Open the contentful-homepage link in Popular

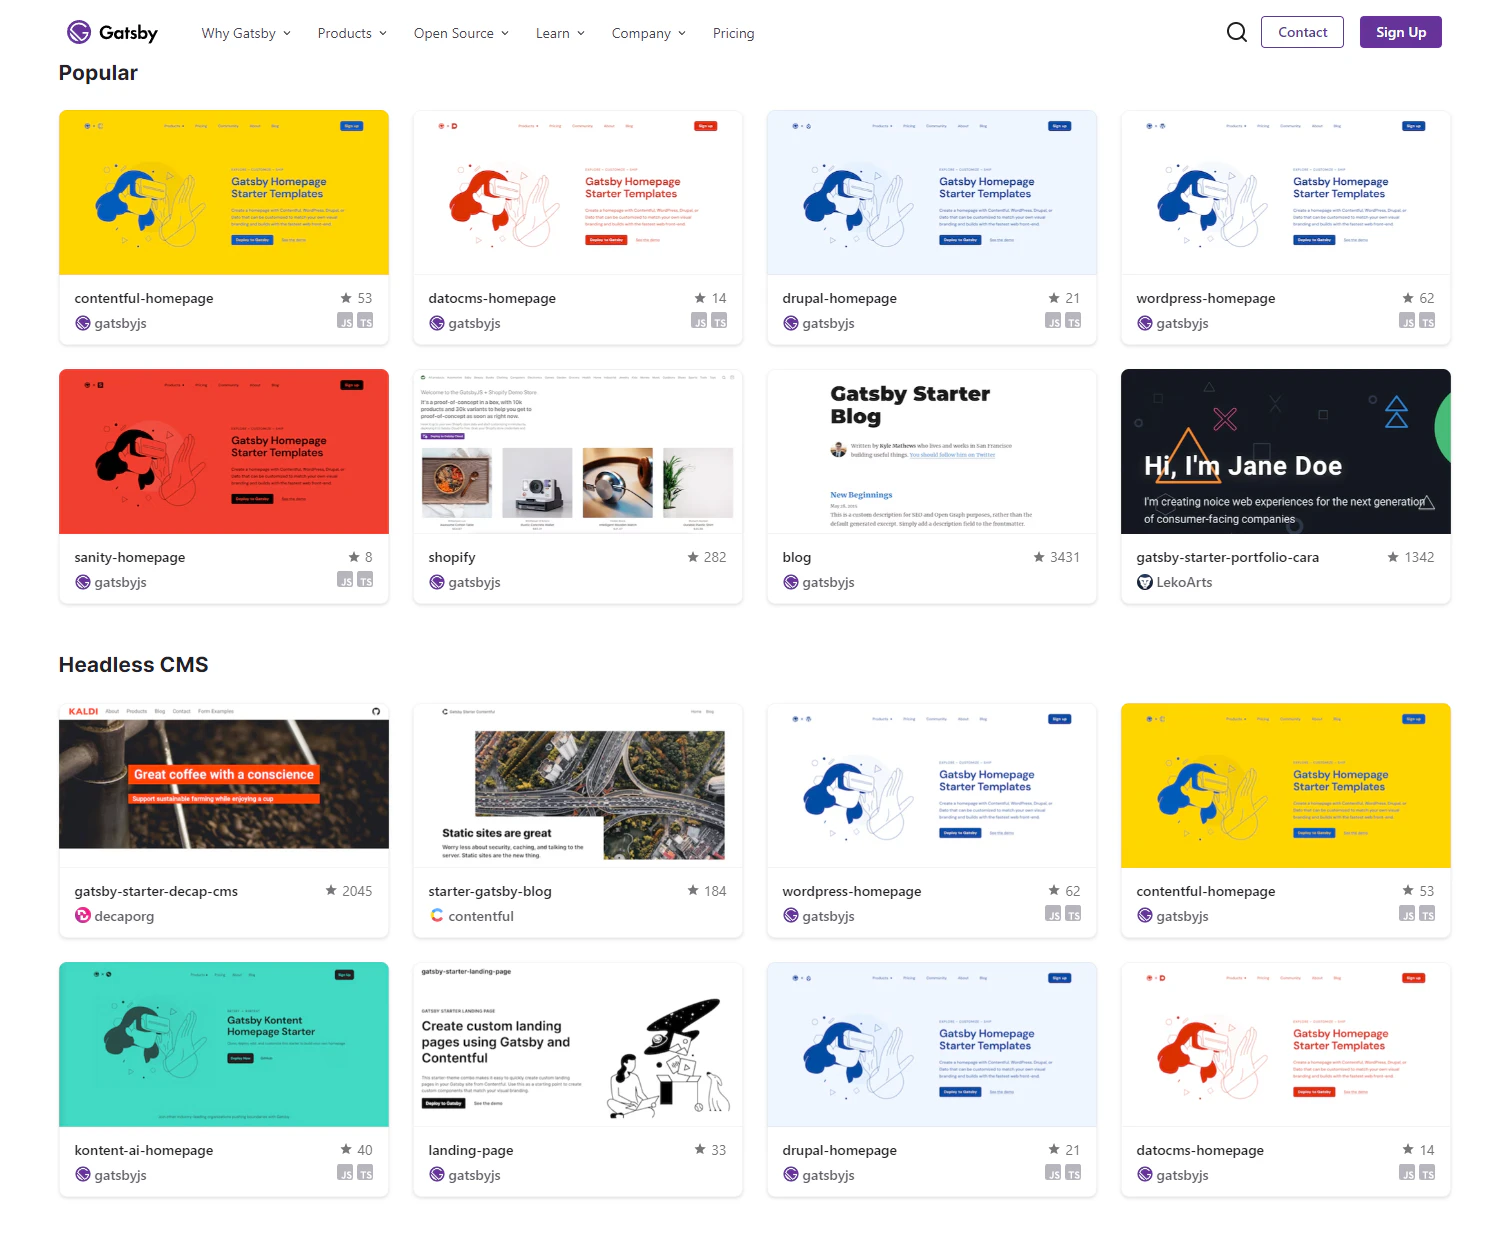point(144,298)
